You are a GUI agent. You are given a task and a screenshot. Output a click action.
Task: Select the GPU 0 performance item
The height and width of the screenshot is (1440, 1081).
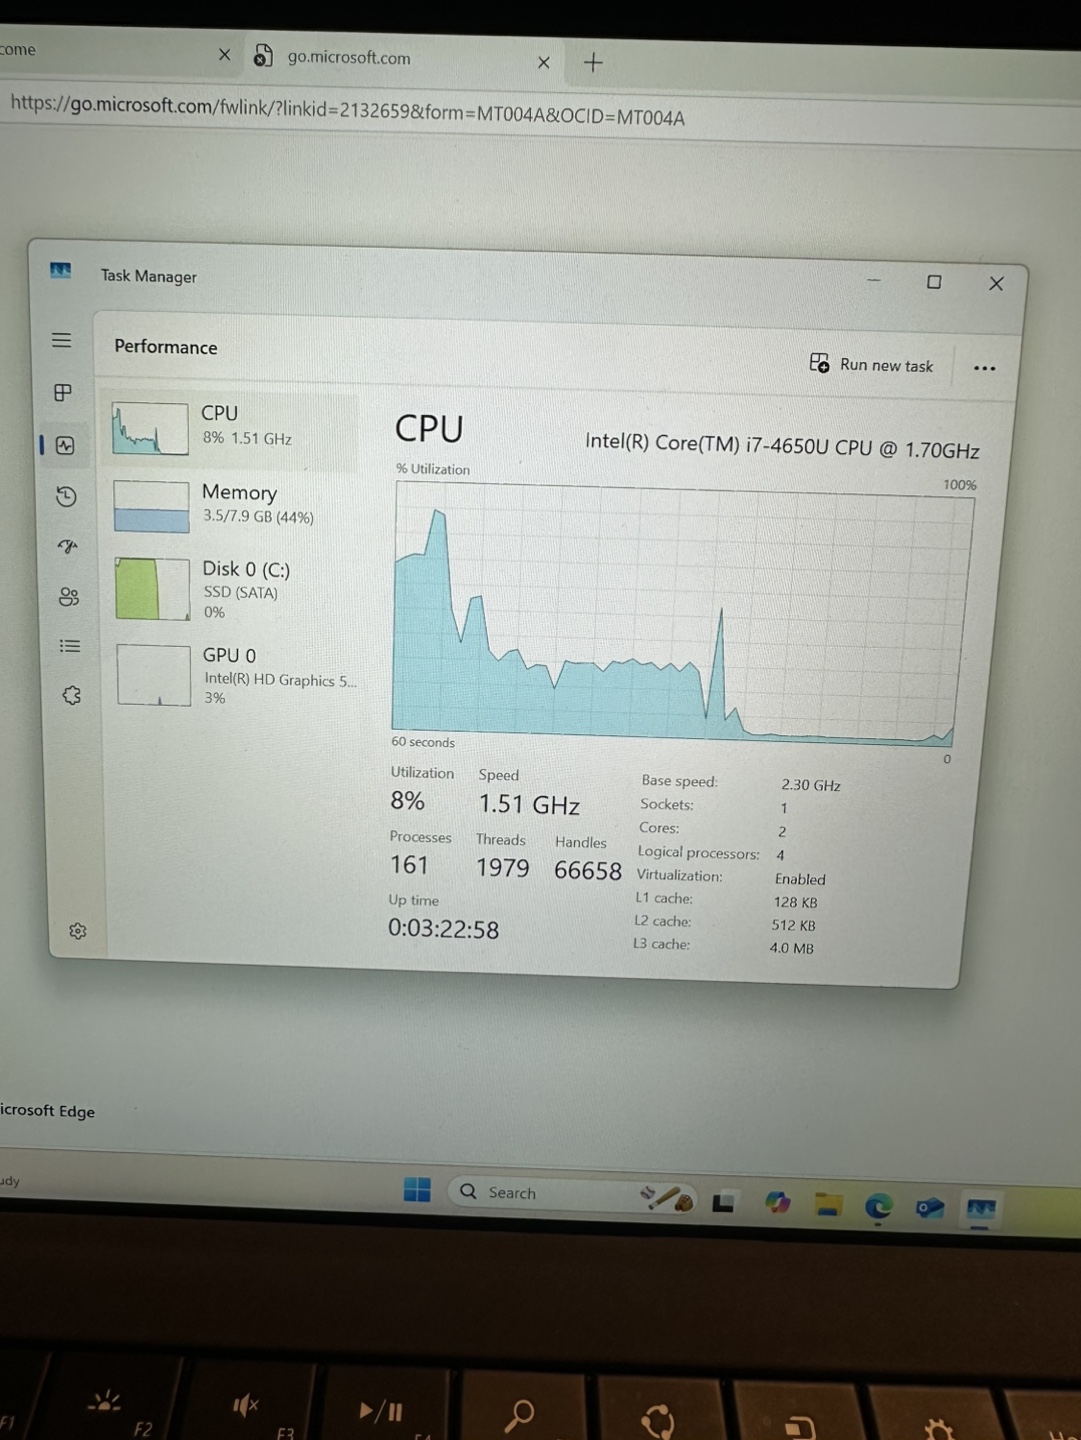233,675
